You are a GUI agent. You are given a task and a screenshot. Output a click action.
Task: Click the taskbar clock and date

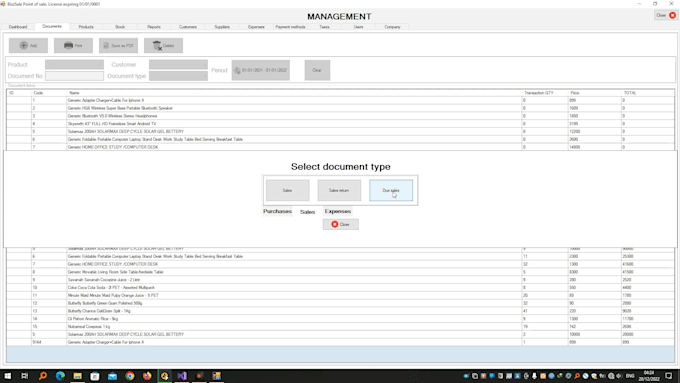[x=649, y=376]
